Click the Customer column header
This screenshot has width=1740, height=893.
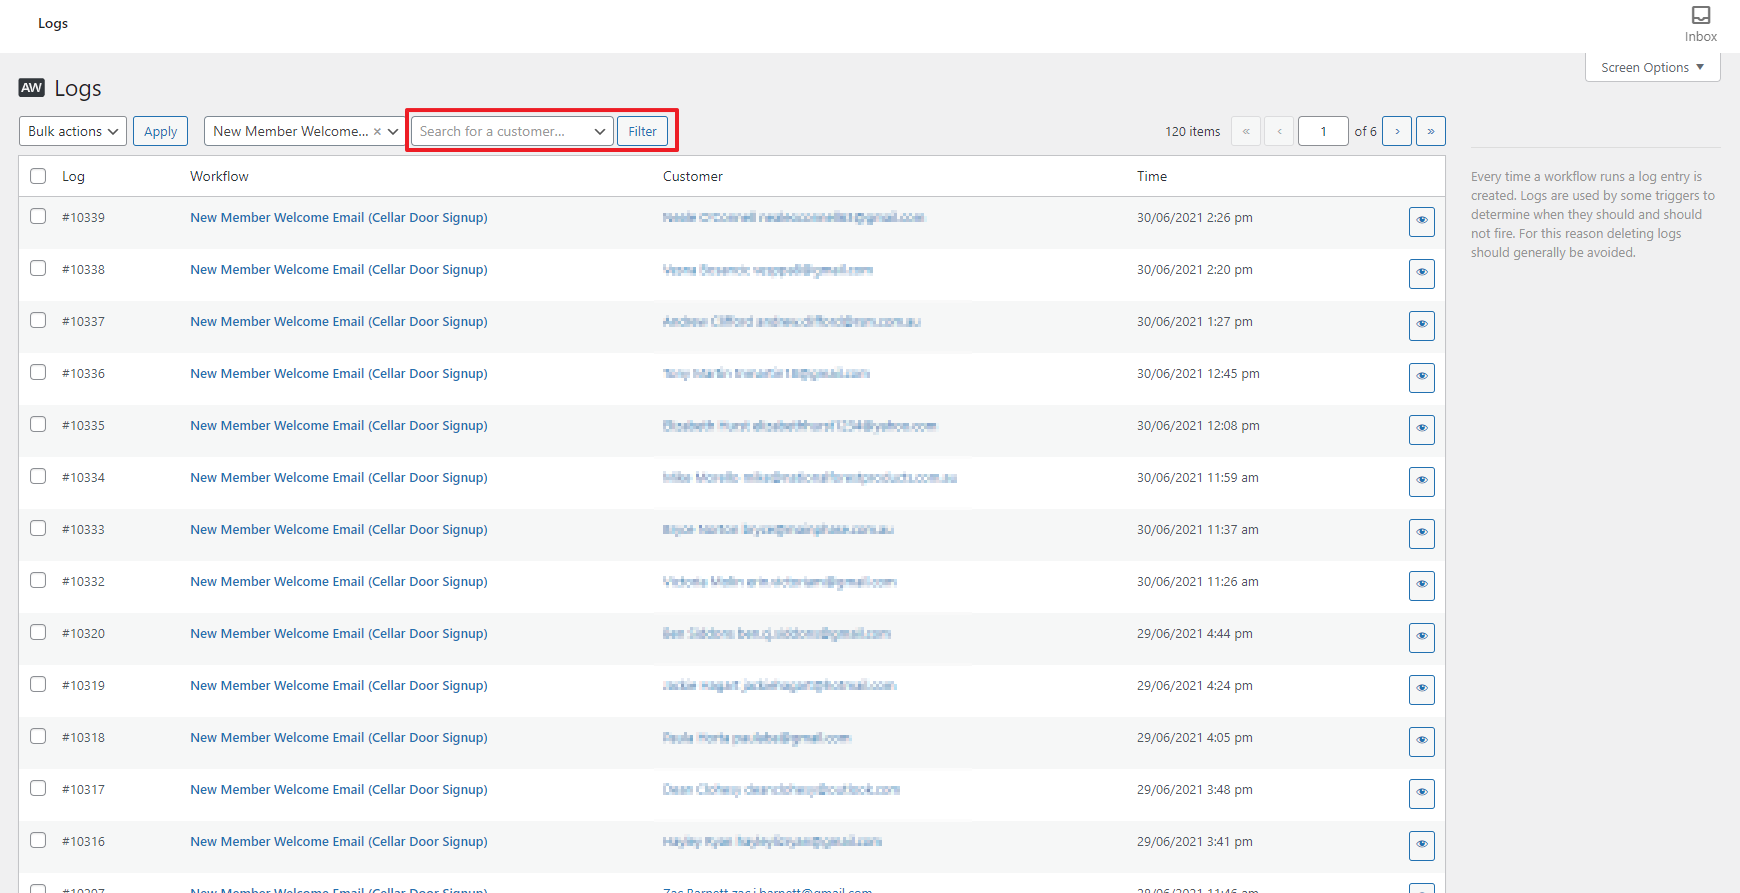692,176
